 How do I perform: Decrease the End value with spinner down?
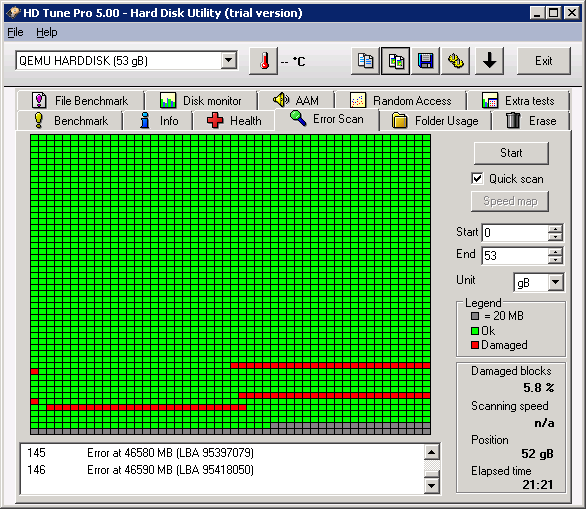pyautogui.click(x=555, y=260)
